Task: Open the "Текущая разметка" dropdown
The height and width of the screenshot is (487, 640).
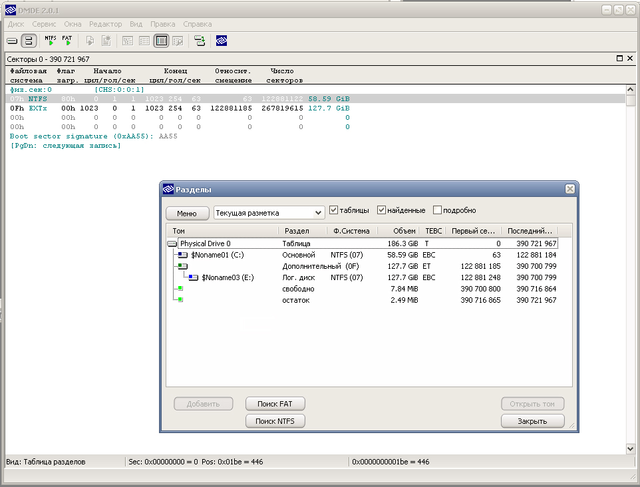Action: pyautogui.click(x=318, y=212)
